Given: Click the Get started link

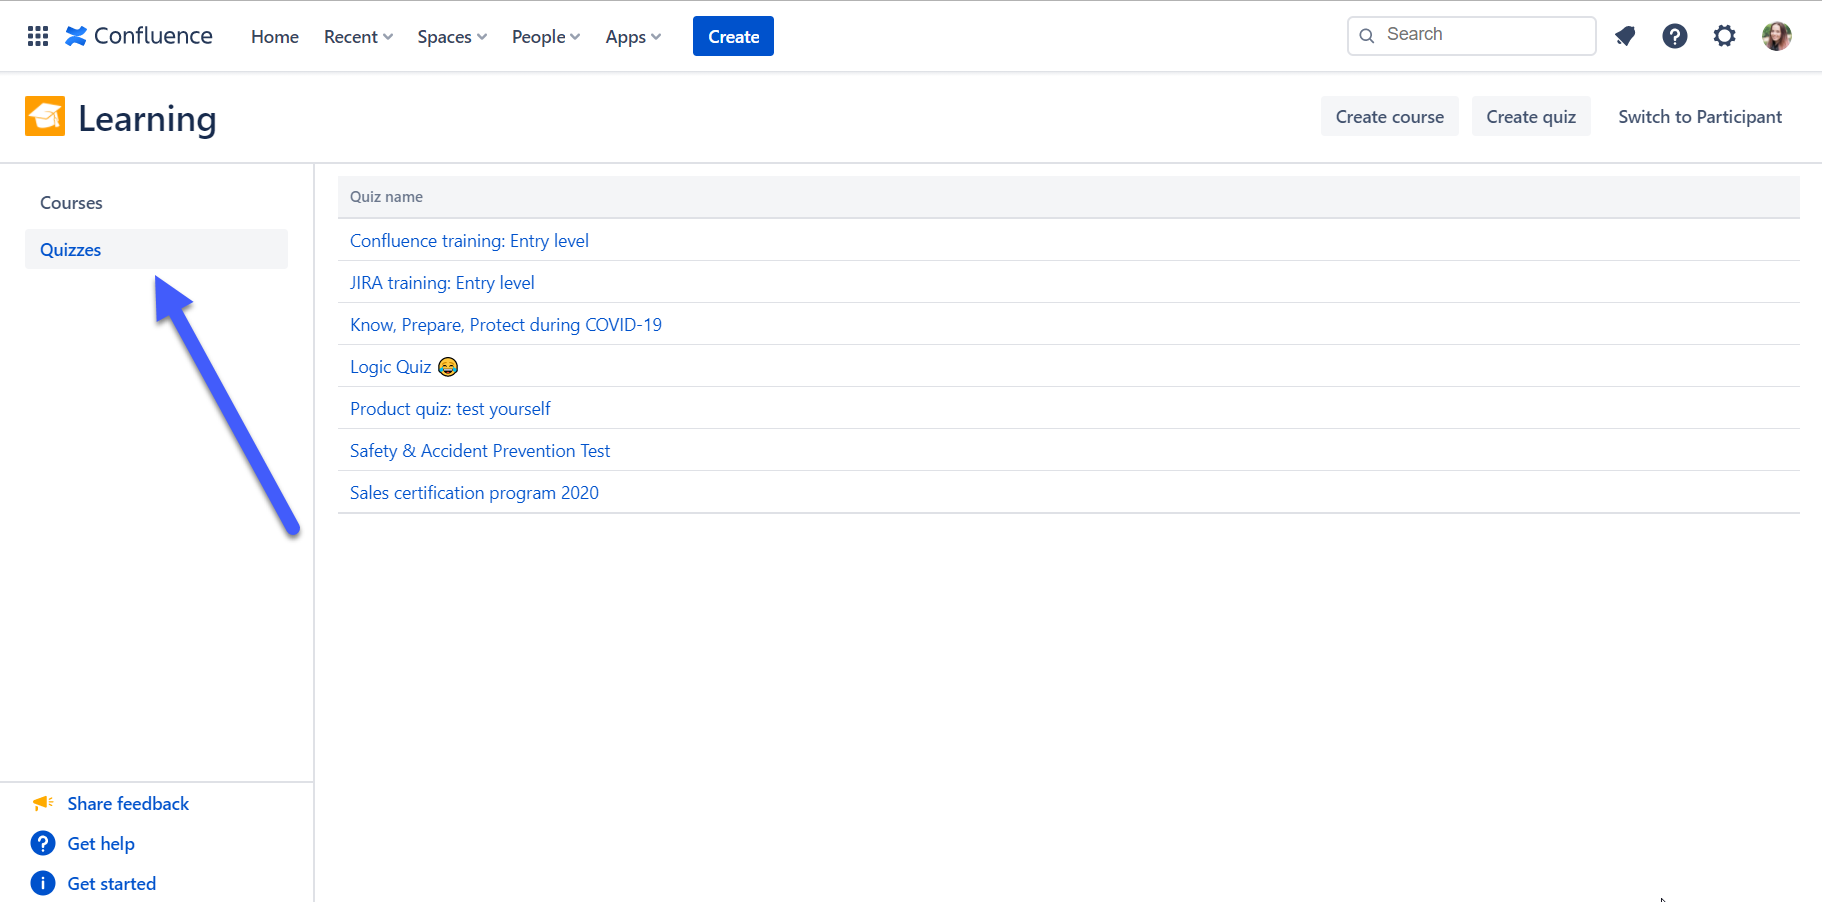Looking at the screenshot, I should (112, 883).
